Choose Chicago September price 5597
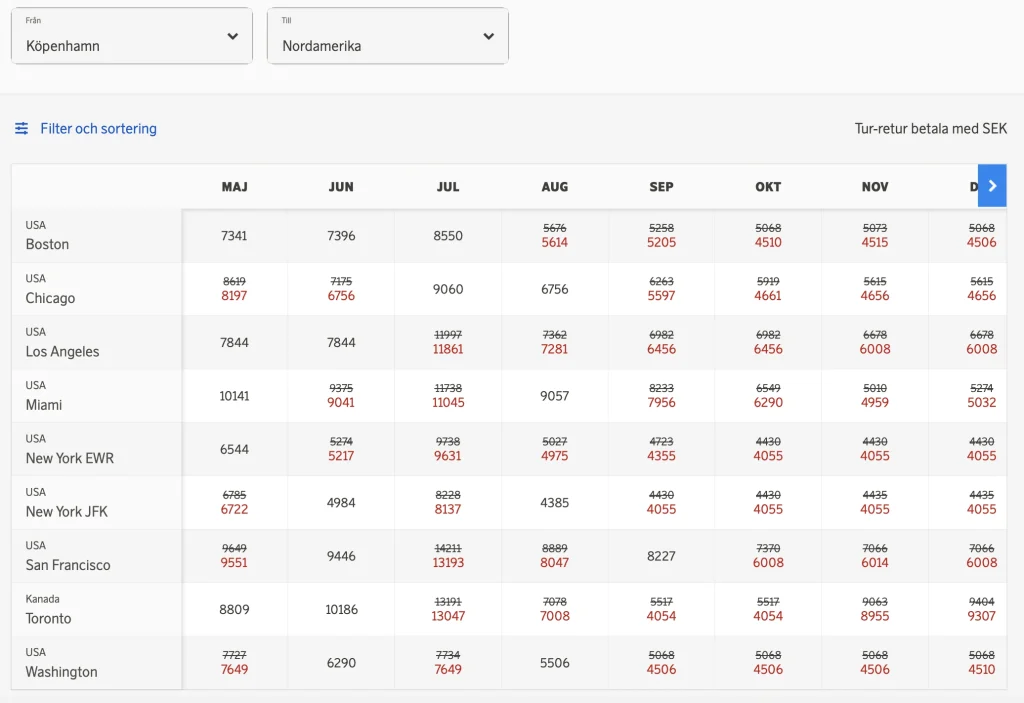Viewport: 1024px width, 703px height. 662,296
